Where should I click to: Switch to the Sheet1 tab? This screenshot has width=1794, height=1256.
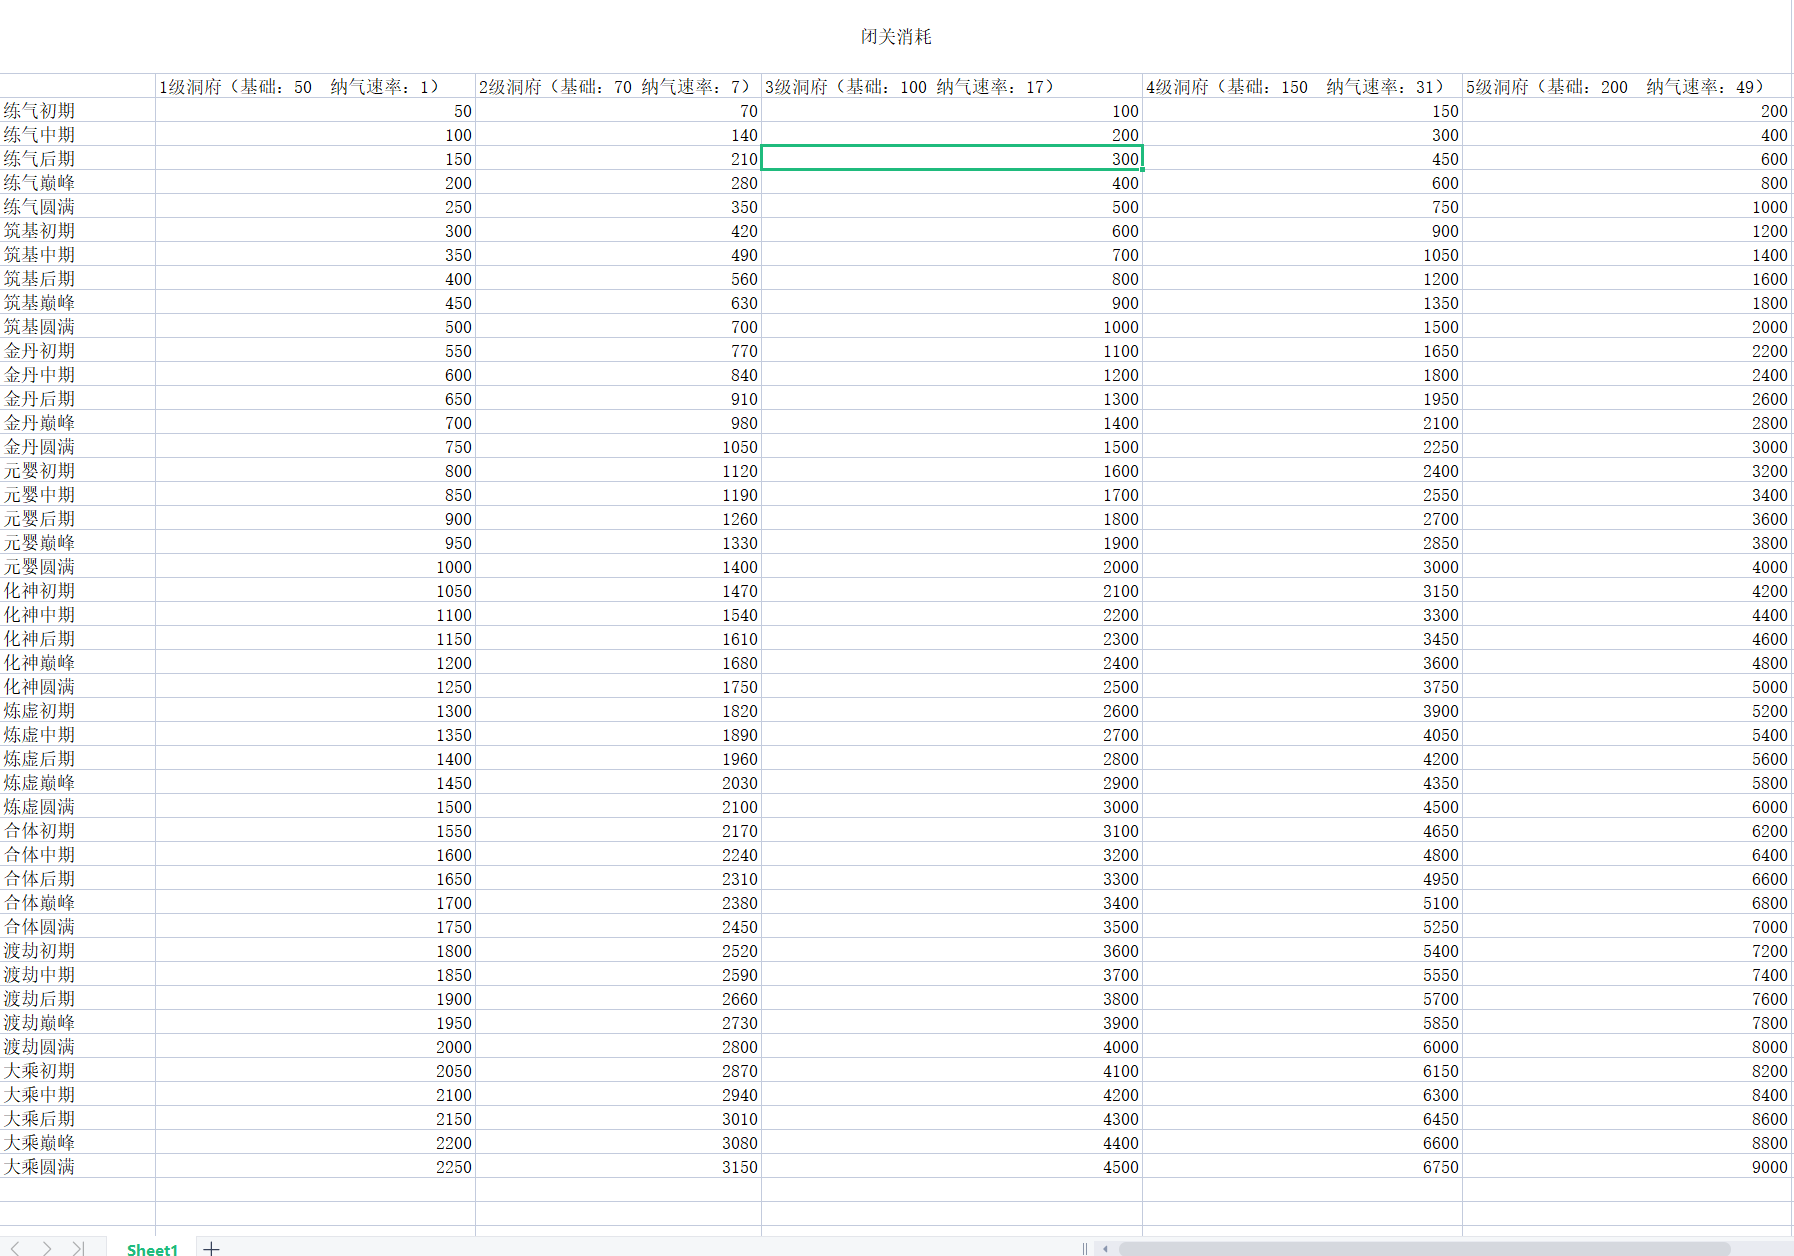[x=152, y=1249]
